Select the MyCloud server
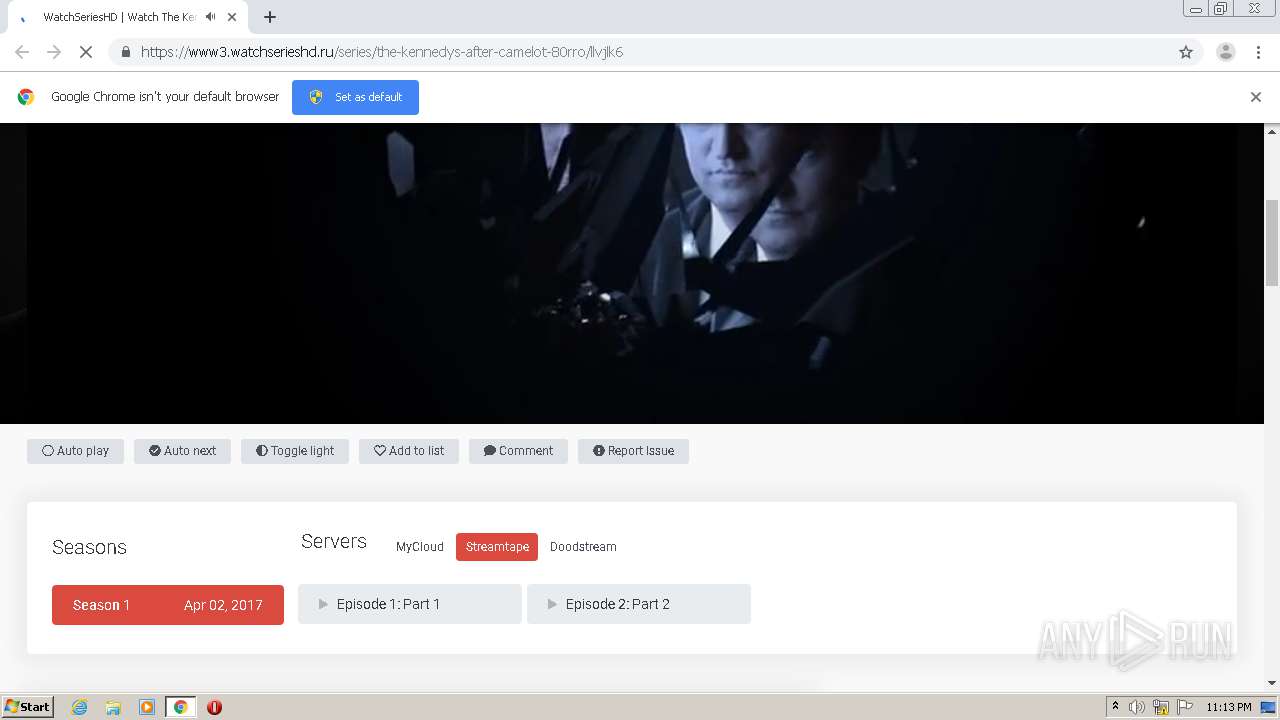1280x720 pixels. coord(420,547)
